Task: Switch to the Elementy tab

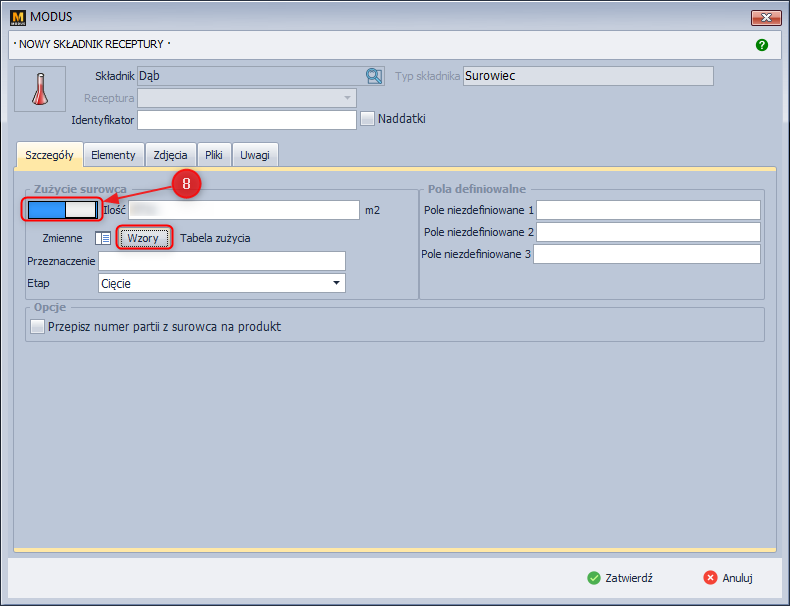Action: (x=113, y=155)
